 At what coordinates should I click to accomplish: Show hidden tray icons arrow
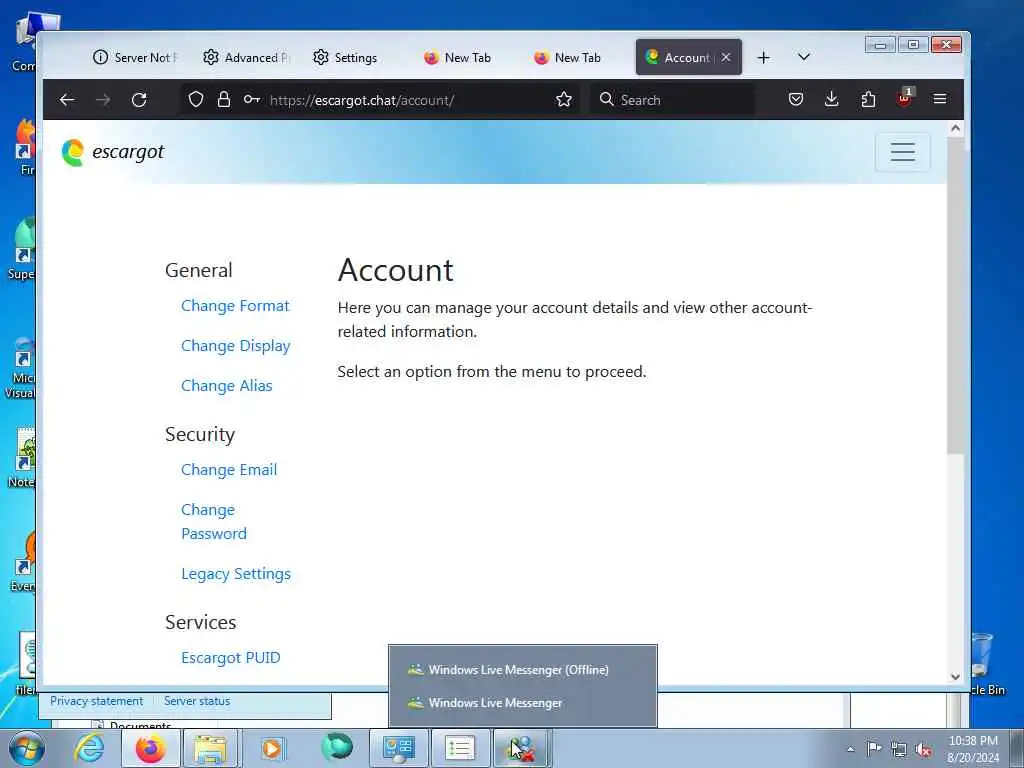tap(850, 749)
